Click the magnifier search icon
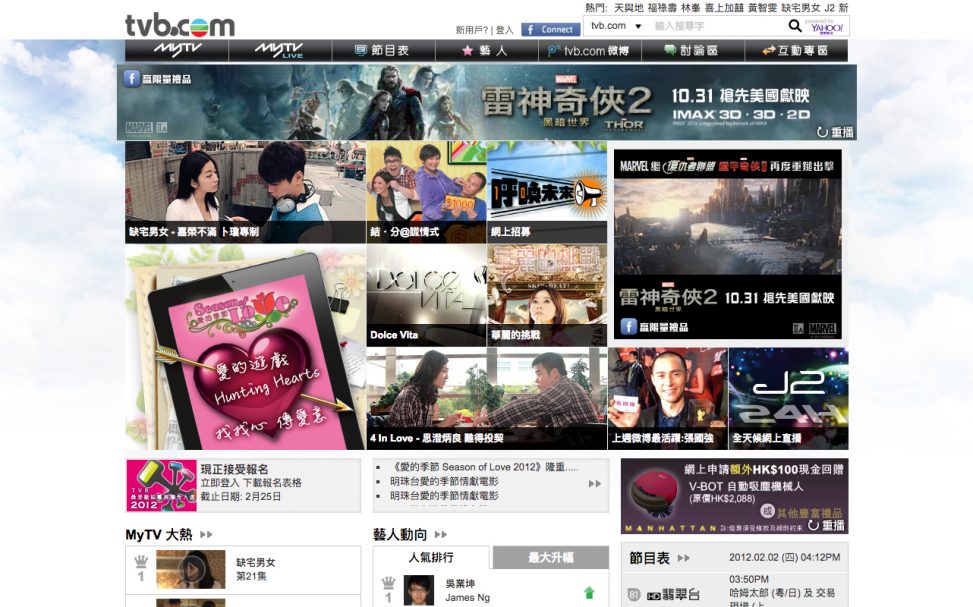This screenshot has width=973, height=607. (794, 26)
